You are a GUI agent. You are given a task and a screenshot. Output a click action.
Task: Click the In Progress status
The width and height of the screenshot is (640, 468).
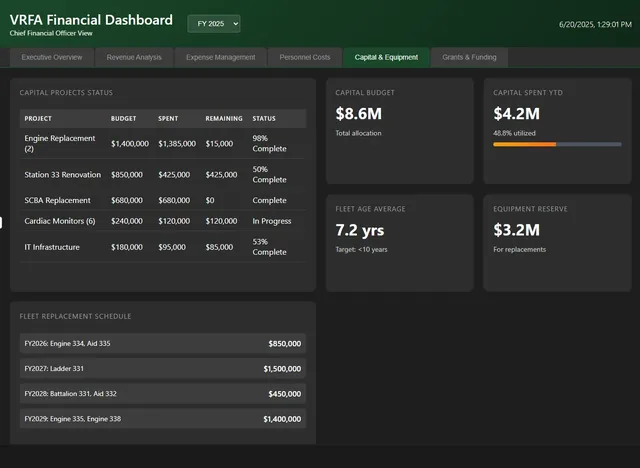tap(272, 221)
